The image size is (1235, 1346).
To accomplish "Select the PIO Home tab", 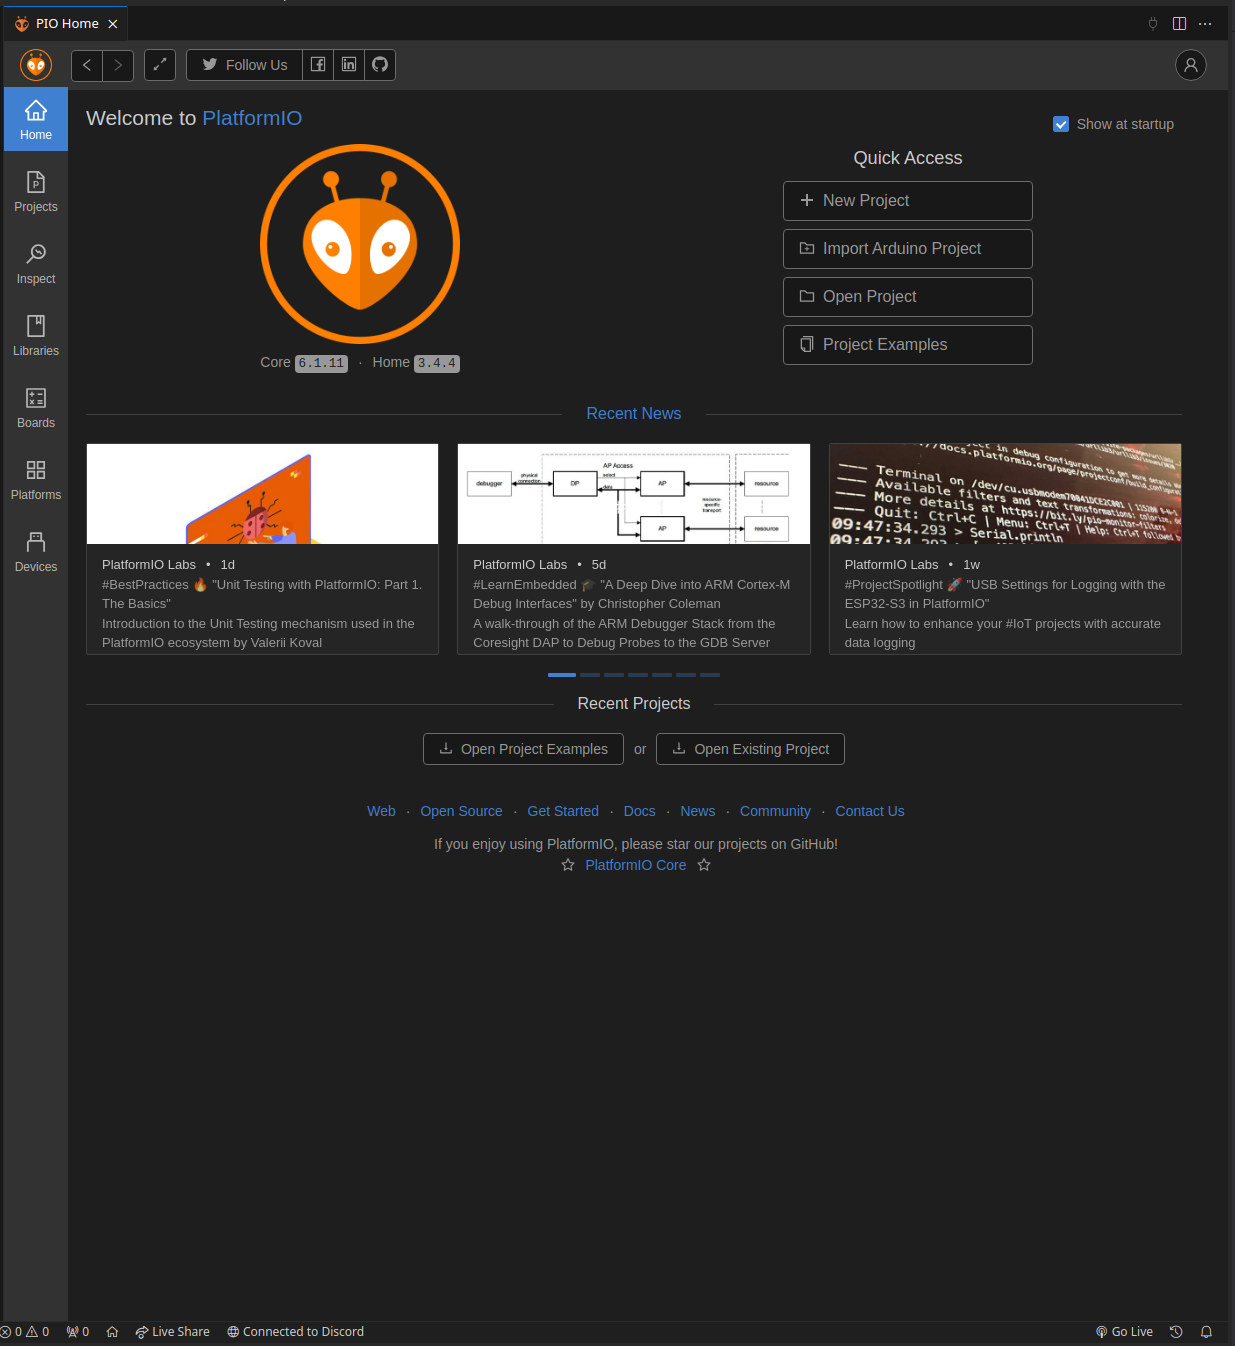I will (66, 24).
